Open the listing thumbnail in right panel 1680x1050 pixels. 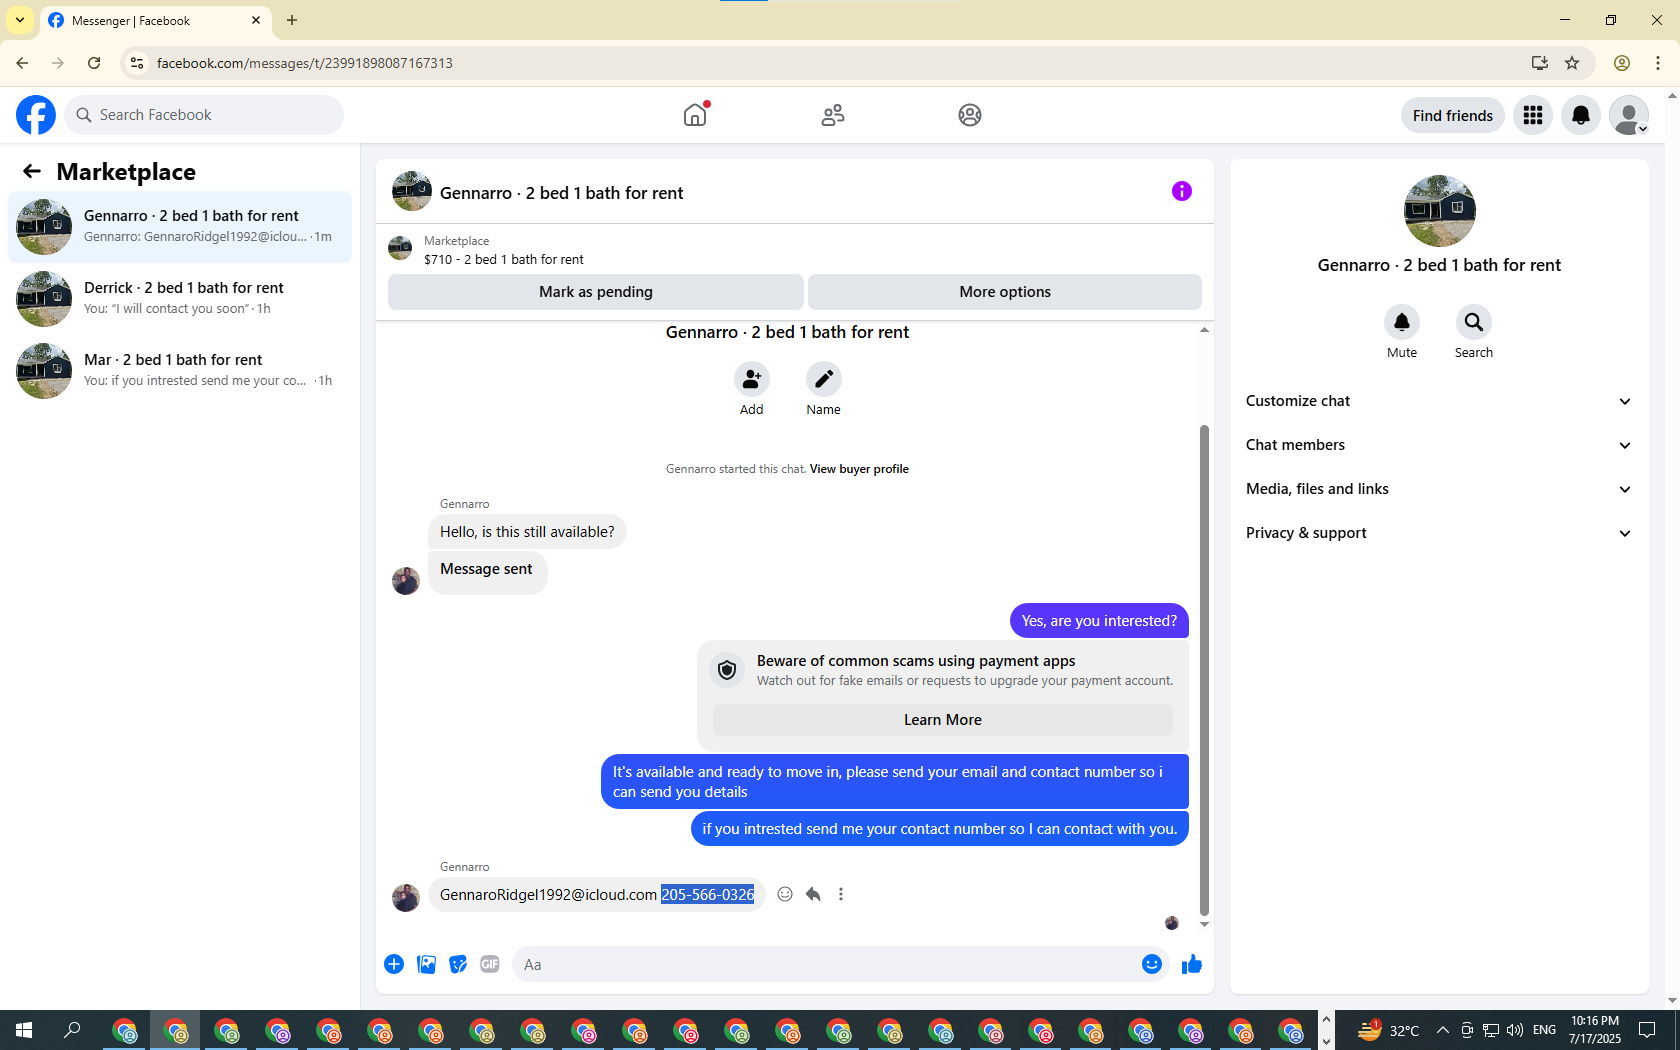pyautogui.click(x=1440, y=211)
